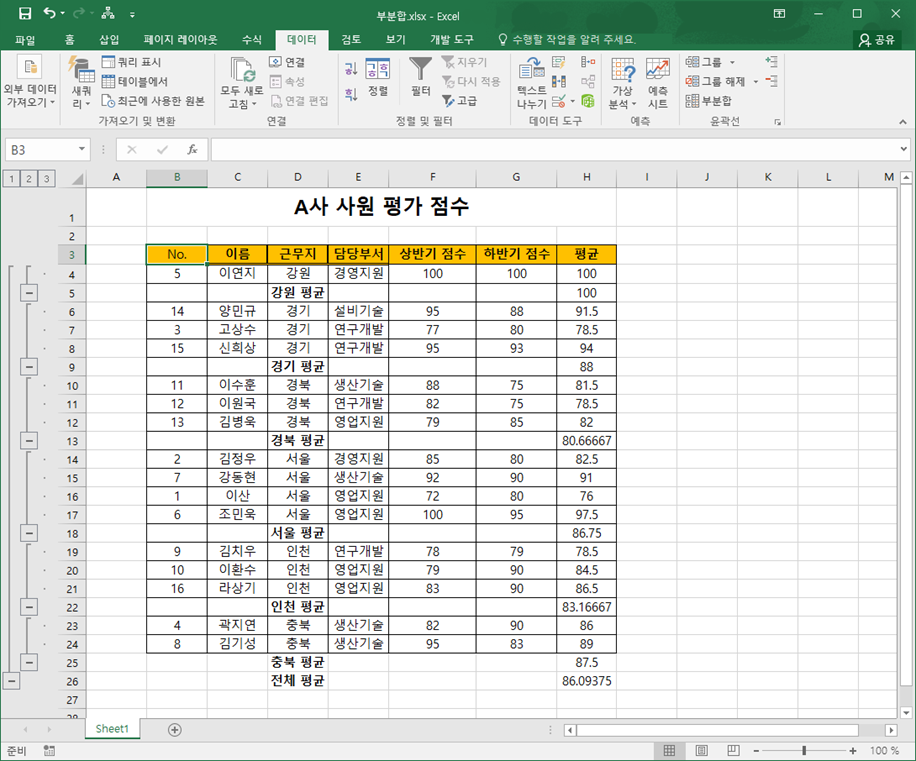Add a new sheet with the plus button

174,729
